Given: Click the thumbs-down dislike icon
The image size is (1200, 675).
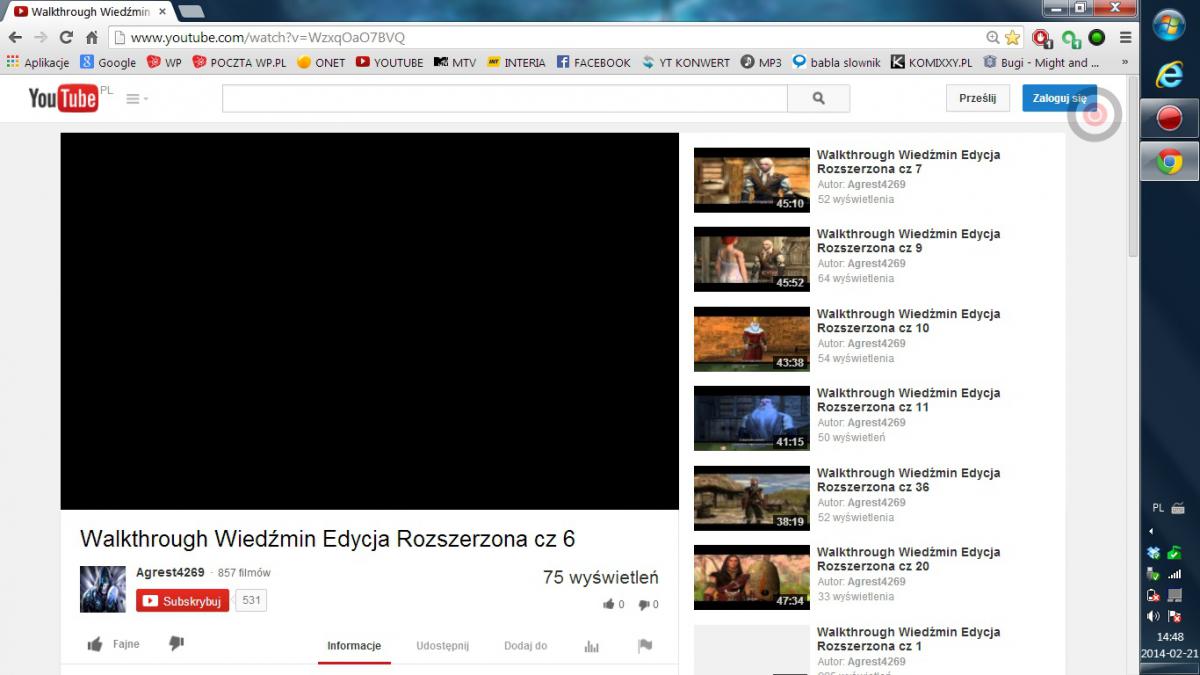Looking at the screenshot, I should tap(176, 643).
